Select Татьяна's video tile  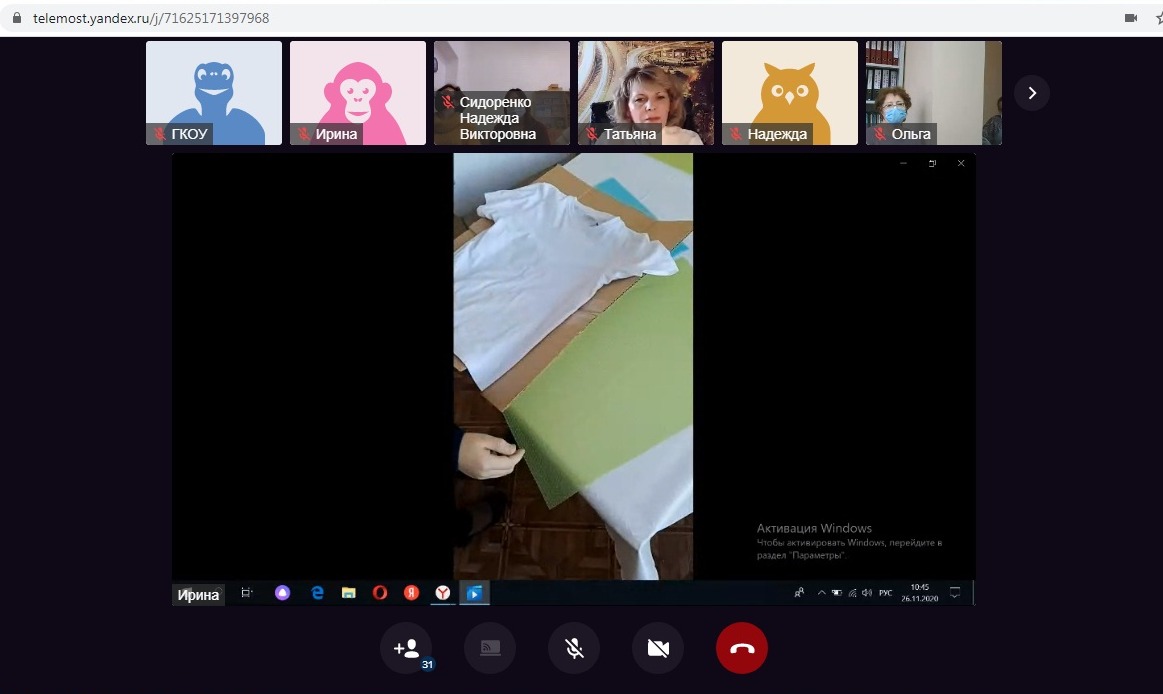click(646, 93)
